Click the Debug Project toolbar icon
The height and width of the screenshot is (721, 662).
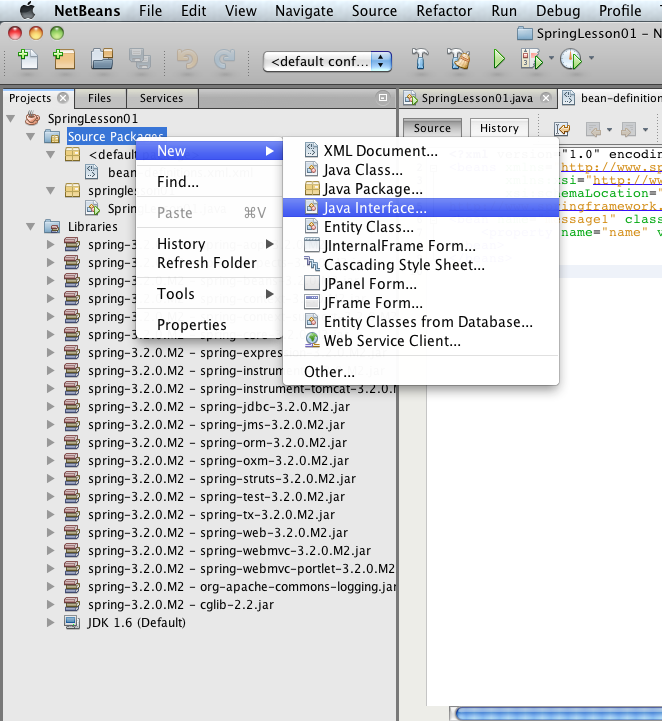point(532,59)
